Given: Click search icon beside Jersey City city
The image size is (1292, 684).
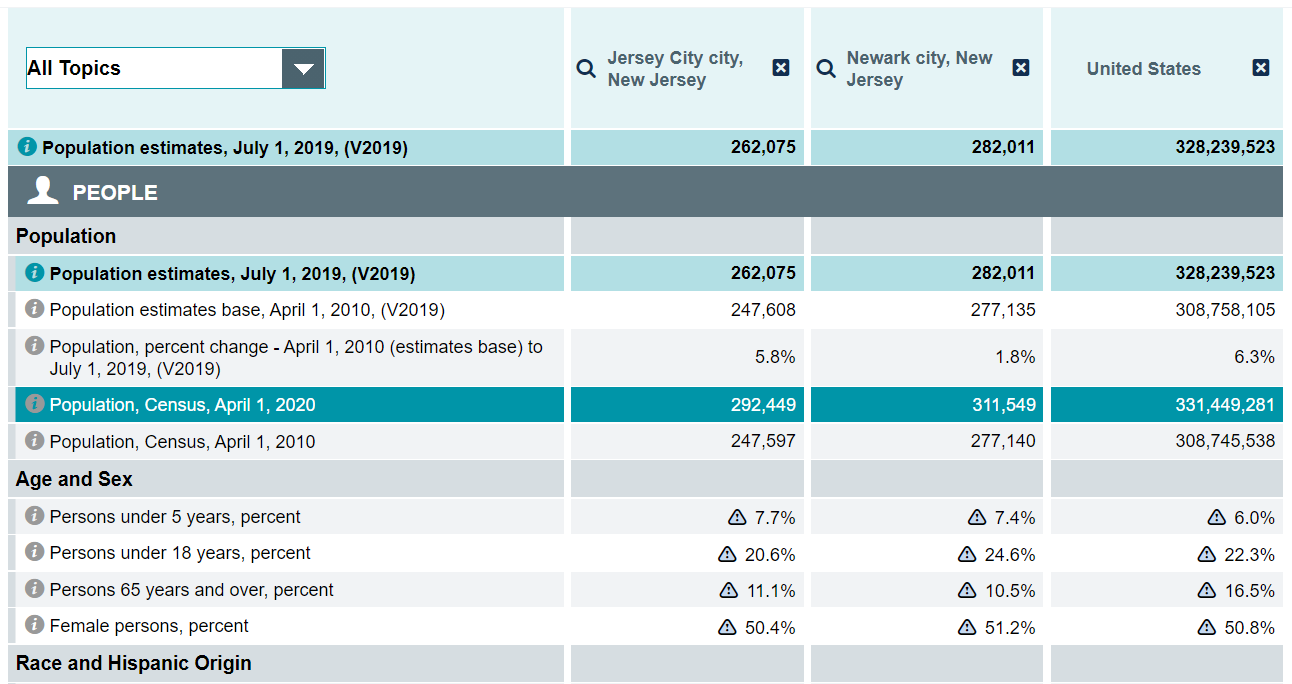Looking at the screenshot, I should (587, 68).
